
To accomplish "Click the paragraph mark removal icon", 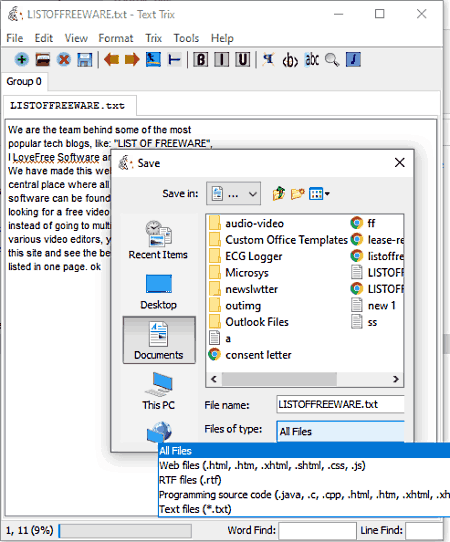I will 268,60.
